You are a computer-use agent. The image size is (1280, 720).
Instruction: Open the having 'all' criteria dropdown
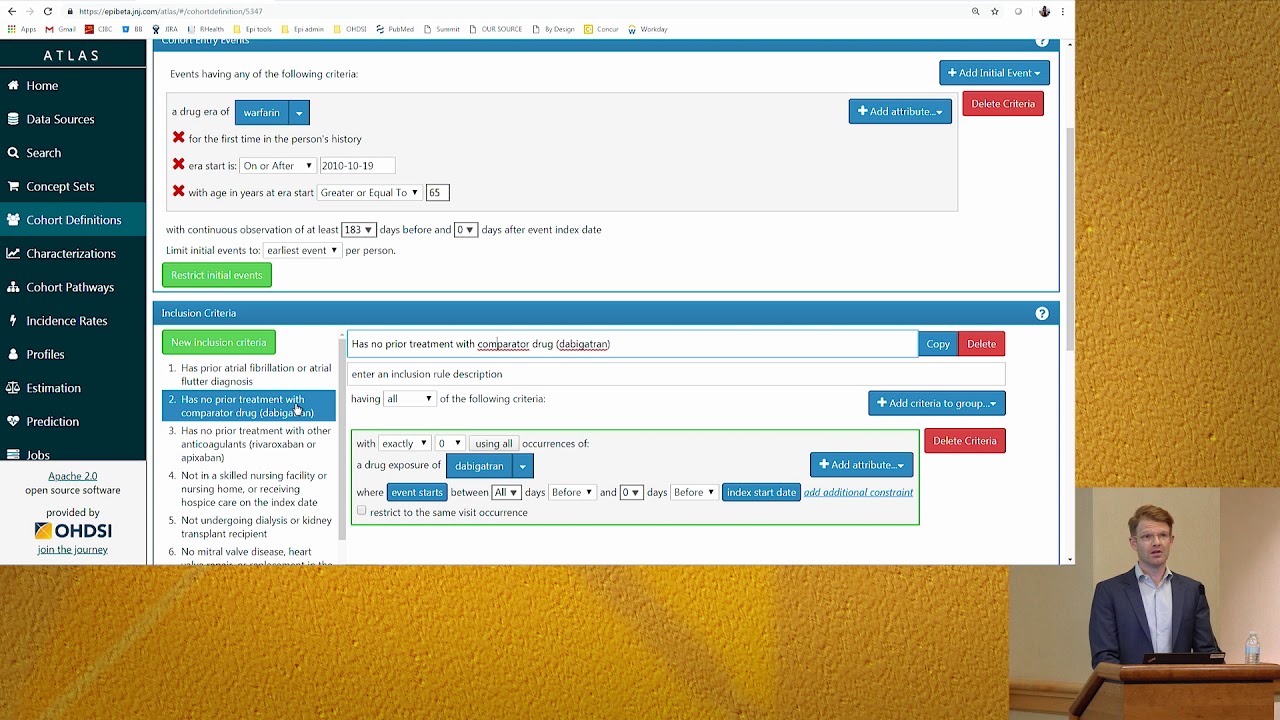click(x=409, y=399)
